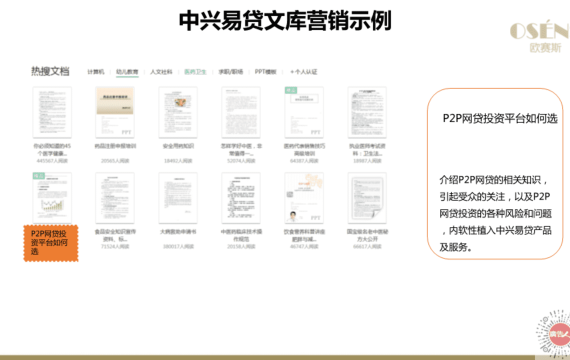Open the 医药卫生 category tab
570x360 pixels.
pos(195,72)
